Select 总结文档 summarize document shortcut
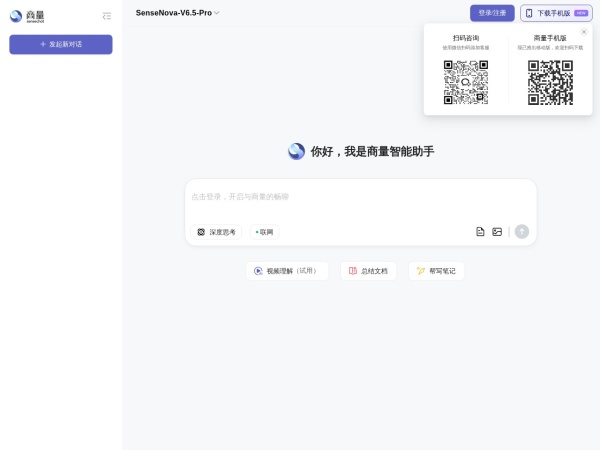This screenshot has width=600, height=450. tap(368, 271)
